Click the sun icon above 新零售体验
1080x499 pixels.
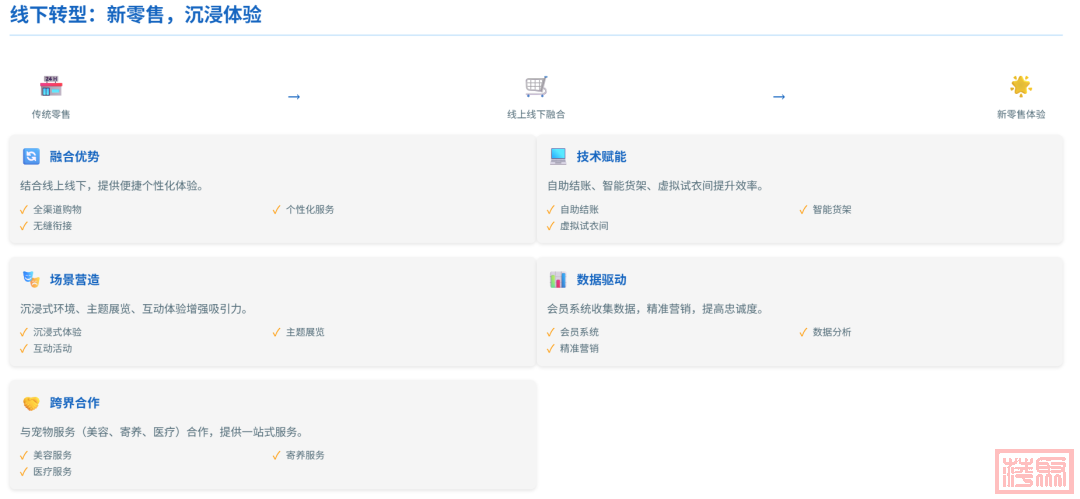tap(1020, 86)
